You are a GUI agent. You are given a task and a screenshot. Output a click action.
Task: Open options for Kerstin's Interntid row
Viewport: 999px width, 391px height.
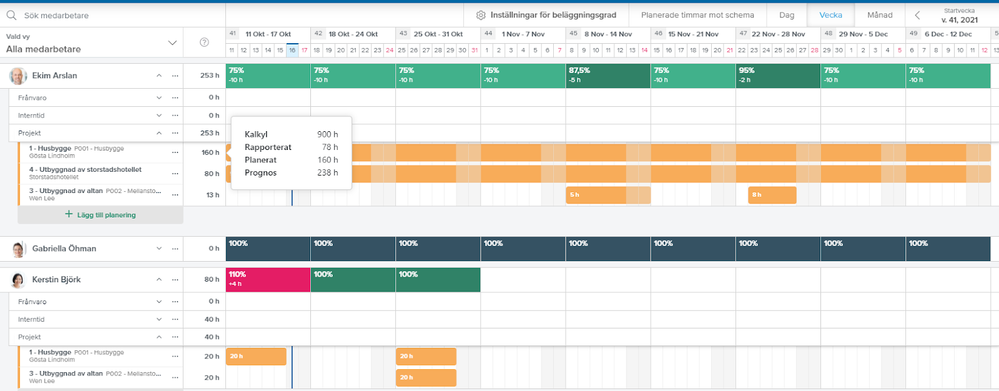175,319
